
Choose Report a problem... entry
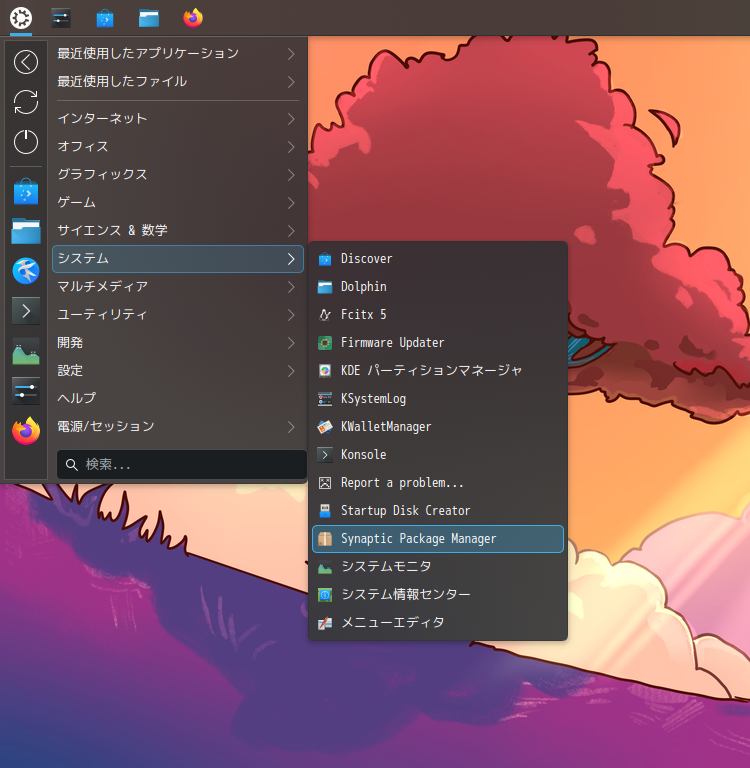(438, 482)
